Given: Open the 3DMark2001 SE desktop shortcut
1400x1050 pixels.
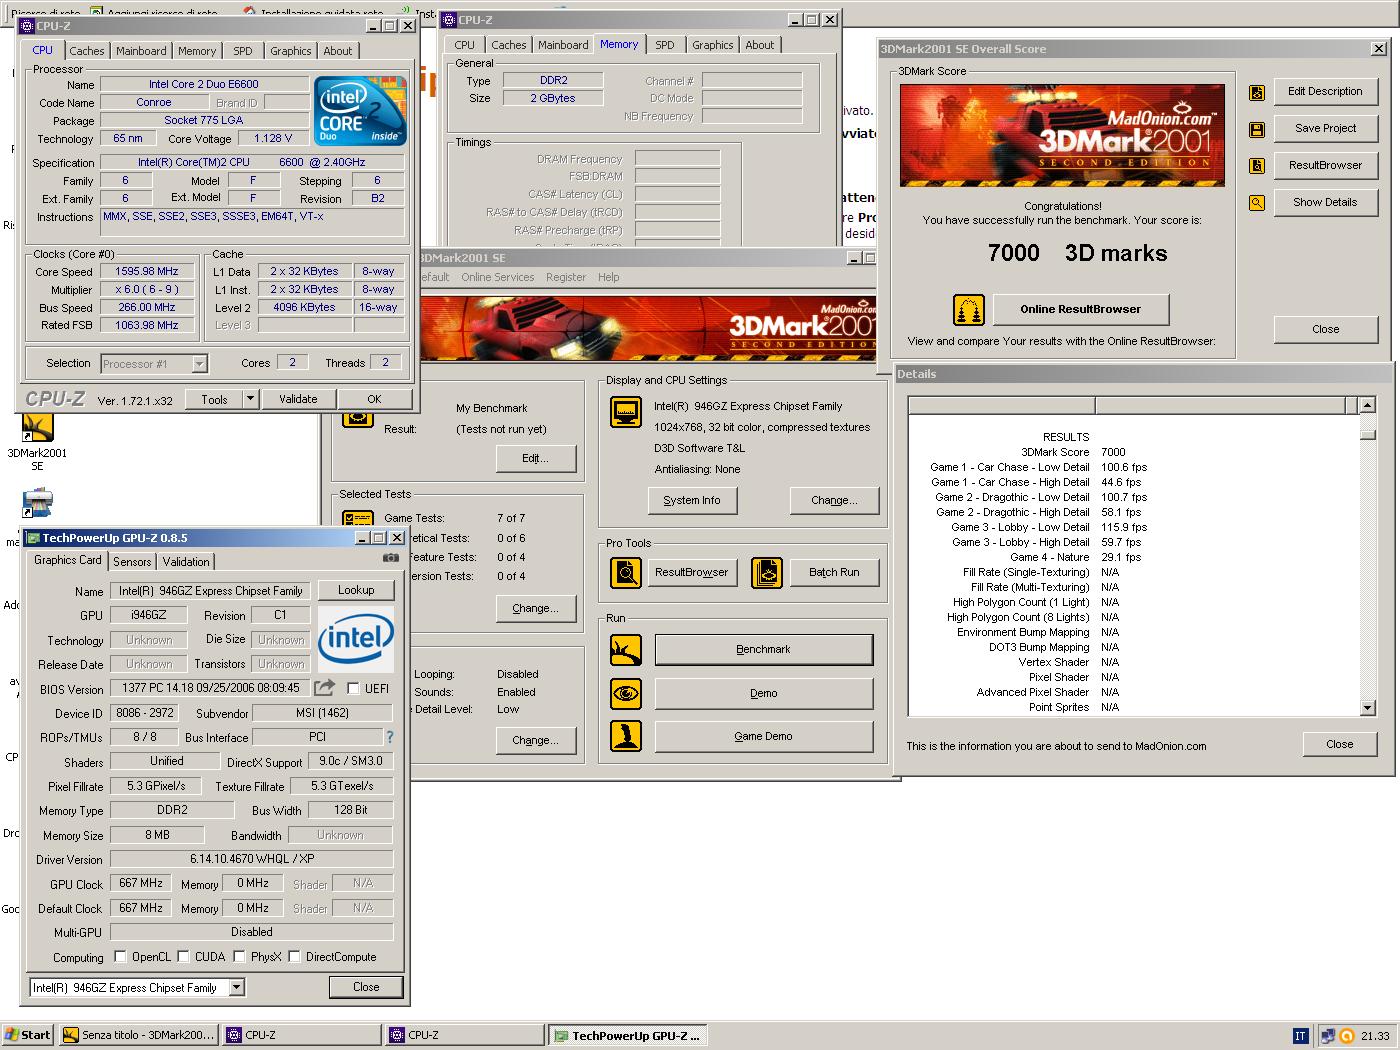Looking at the screenshot, I should point(37,442).
